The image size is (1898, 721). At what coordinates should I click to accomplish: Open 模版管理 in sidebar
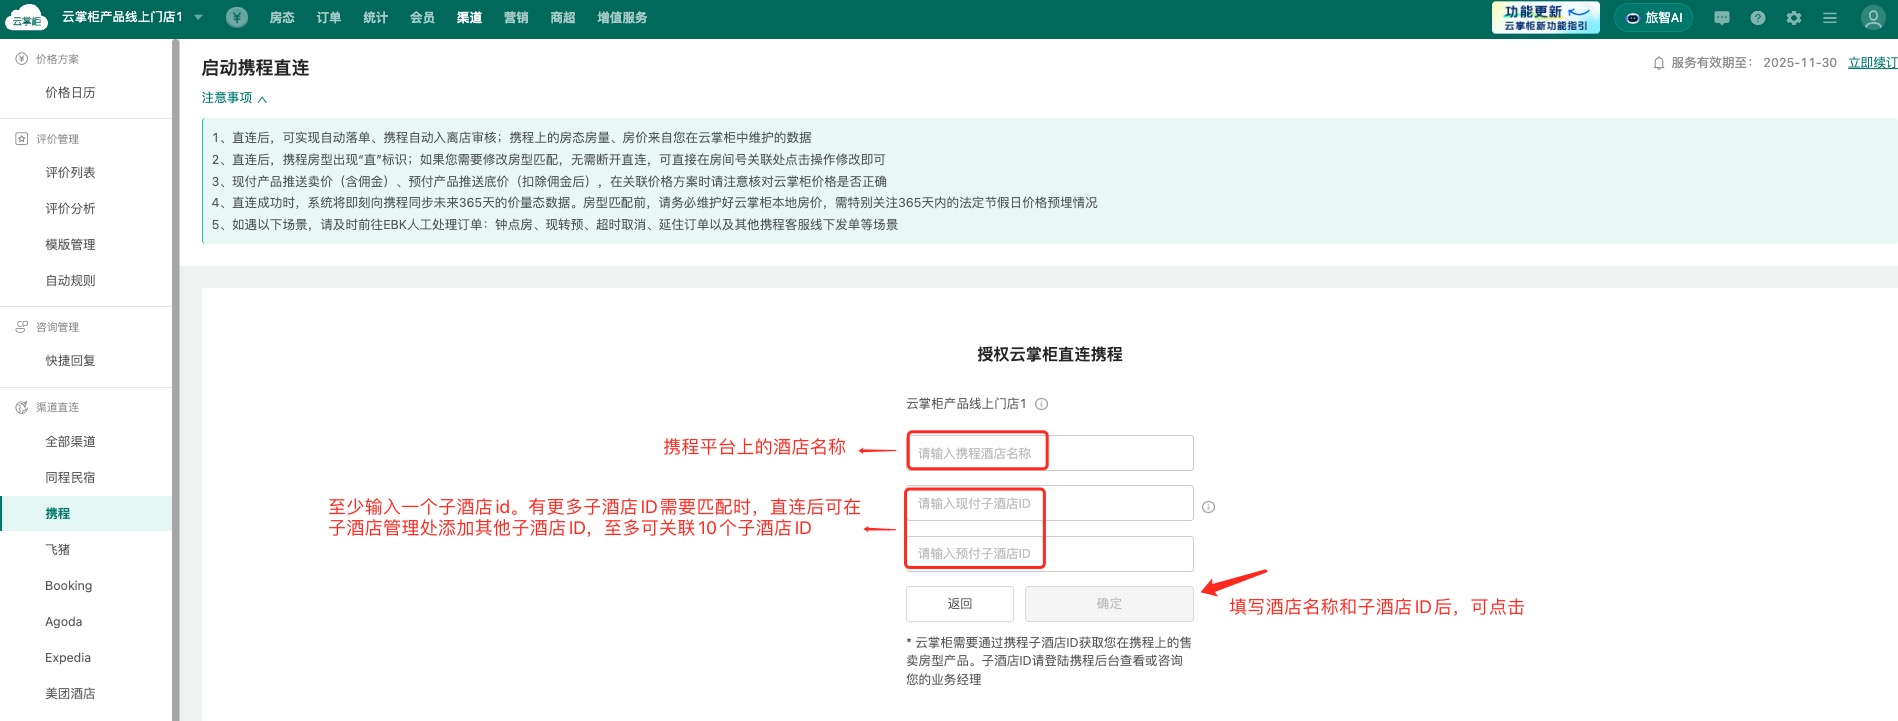click(x=70, y=244)
